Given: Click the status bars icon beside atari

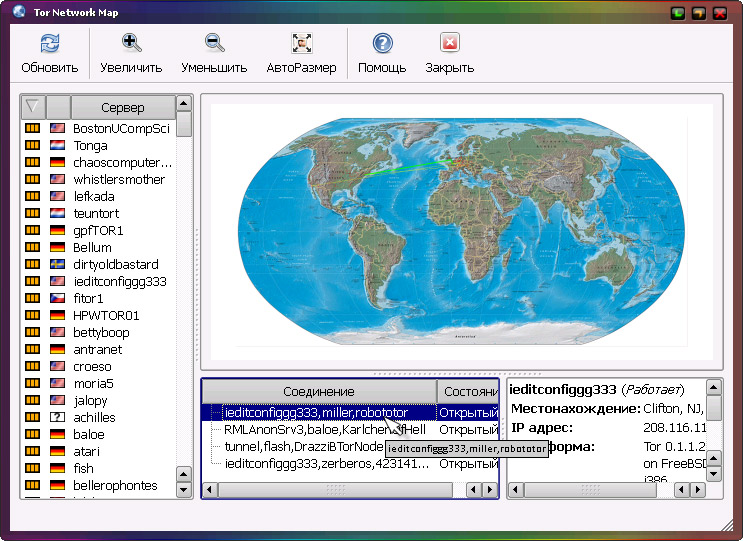Looking at the screenshot, I should [x=32, y=451].
